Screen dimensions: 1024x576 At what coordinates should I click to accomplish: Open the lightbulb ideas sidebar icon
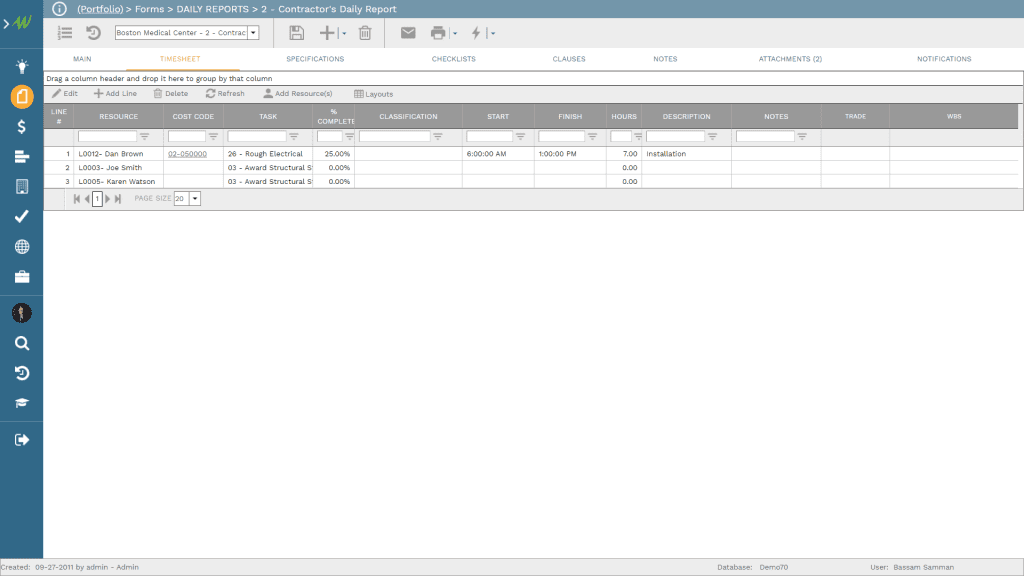point(22,67)
